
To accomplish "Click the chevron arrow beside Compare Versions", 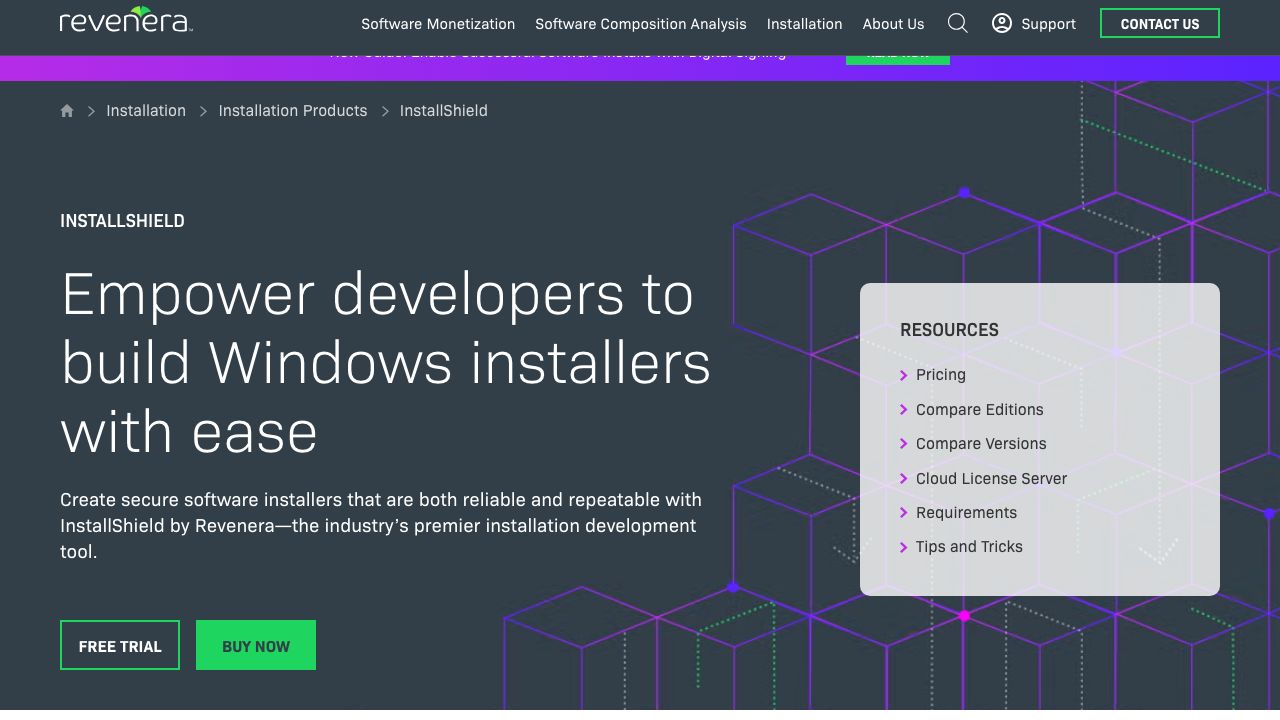I will click(904, 444).
